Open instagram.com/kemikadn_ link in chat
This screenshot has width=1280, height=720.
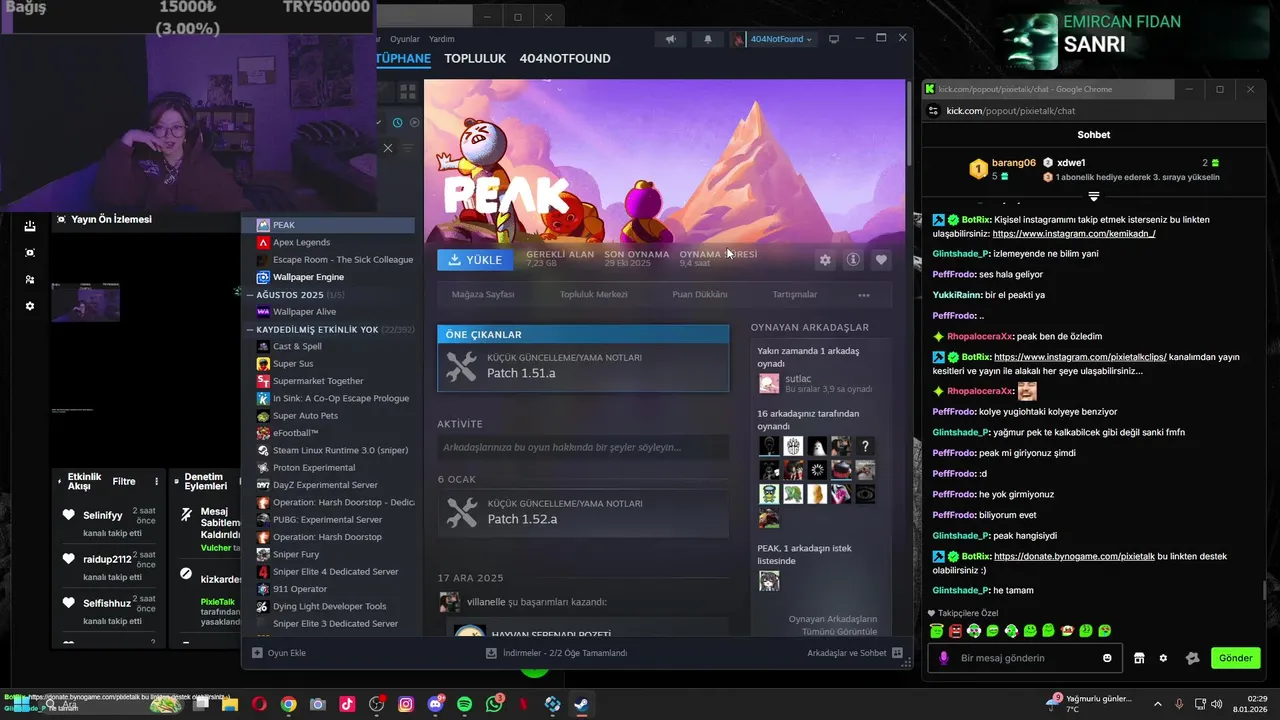pos(1073,233)
